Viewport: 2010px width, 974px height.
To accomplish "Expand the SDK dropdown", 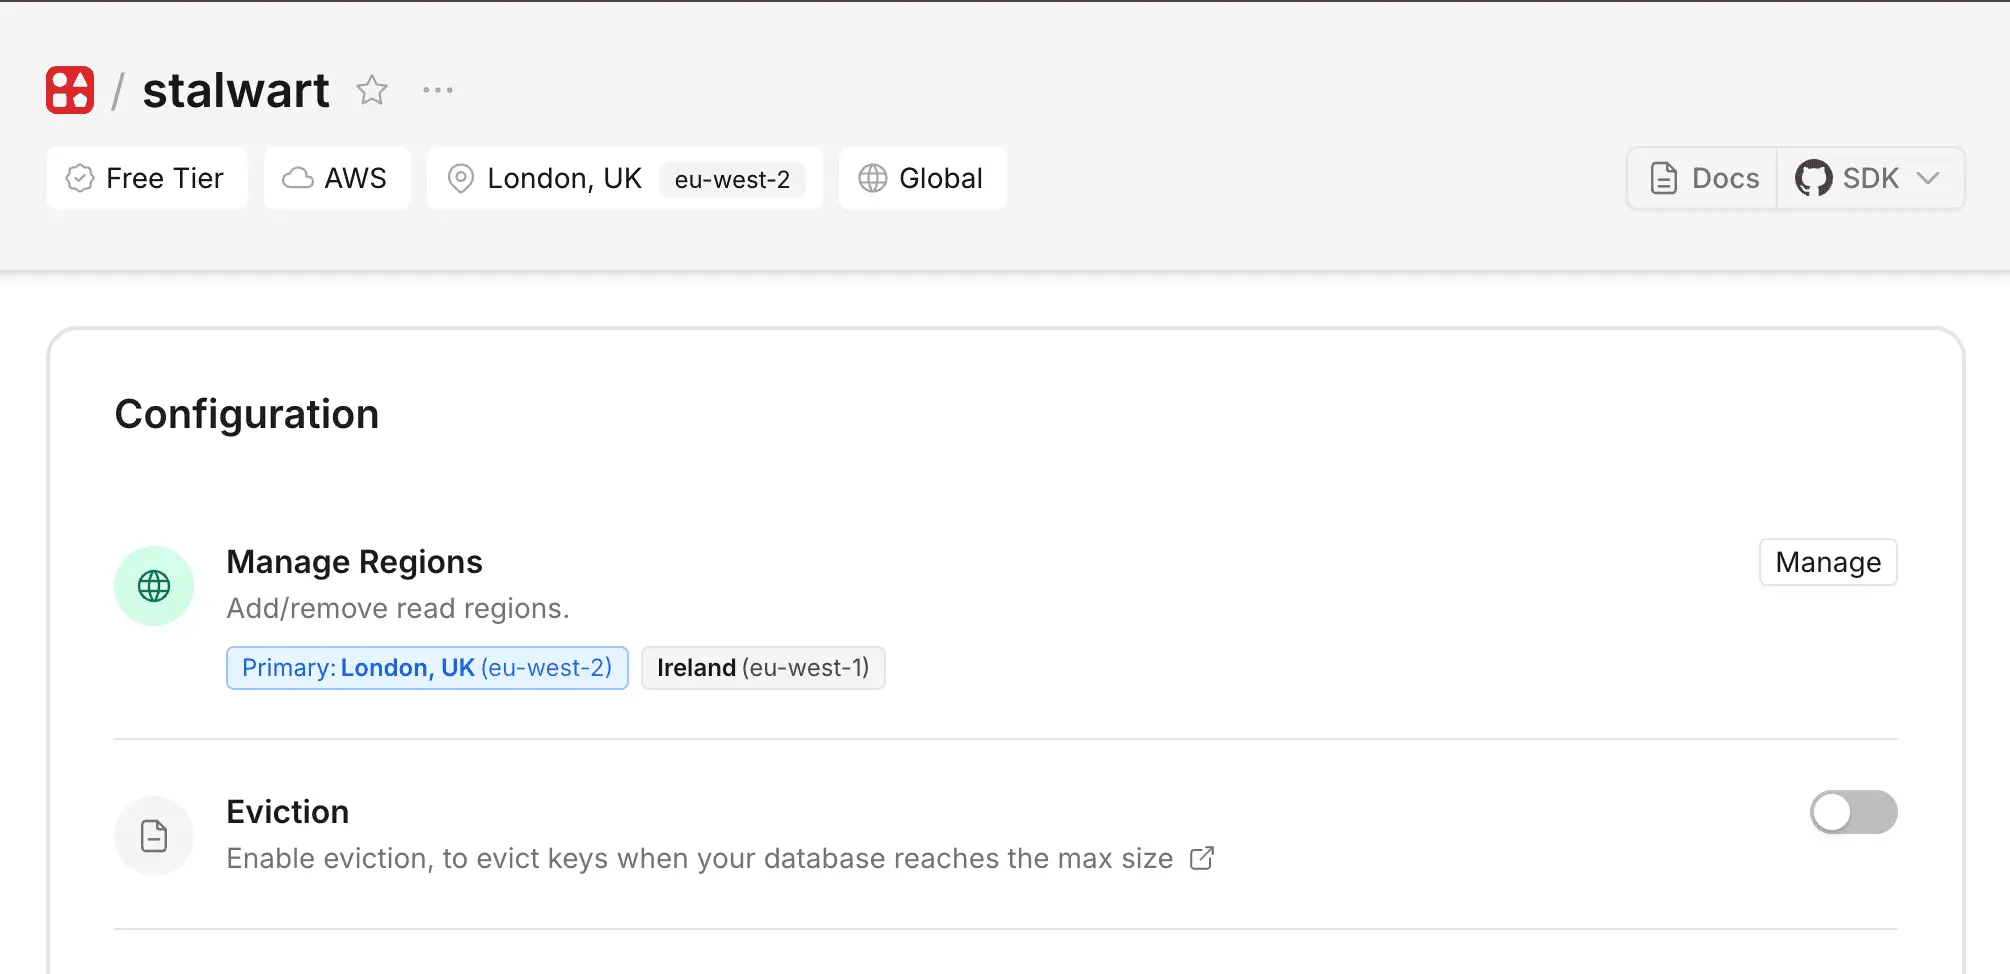I will [x=1928, y=178].
